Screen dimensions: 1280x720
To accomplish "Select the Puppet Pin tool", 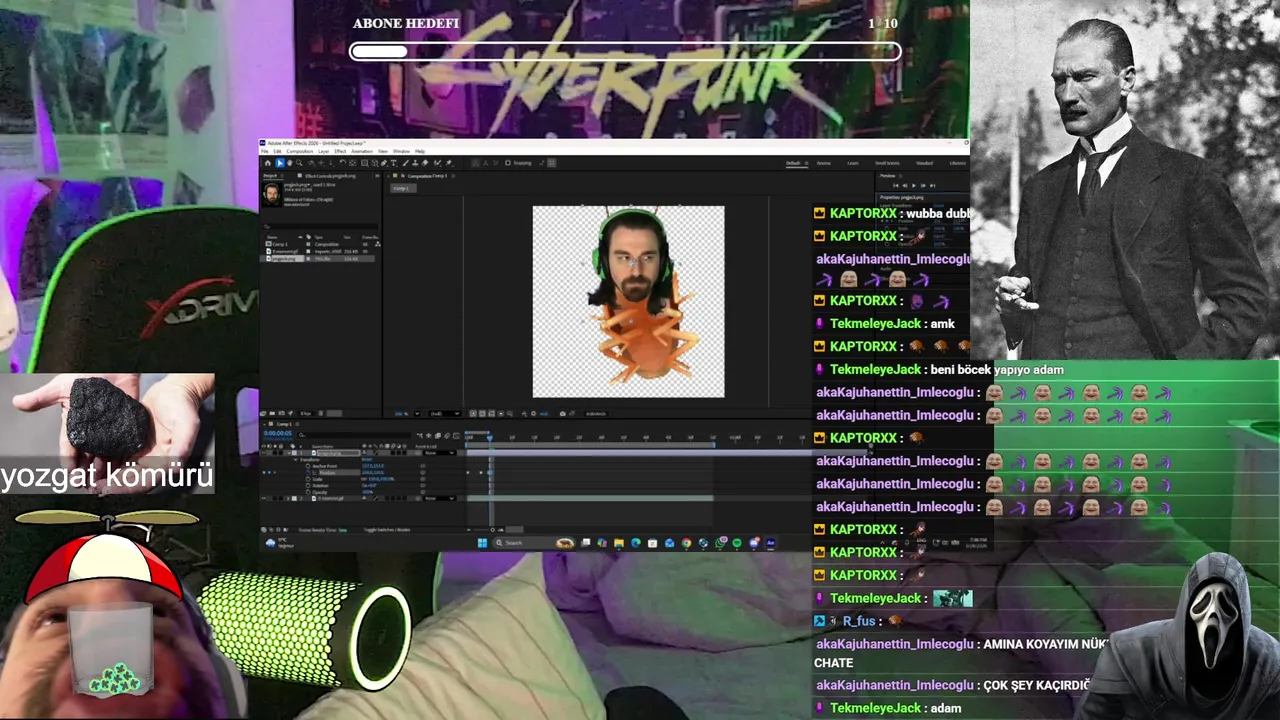I will pyautogui.click(x=448, y=163).
